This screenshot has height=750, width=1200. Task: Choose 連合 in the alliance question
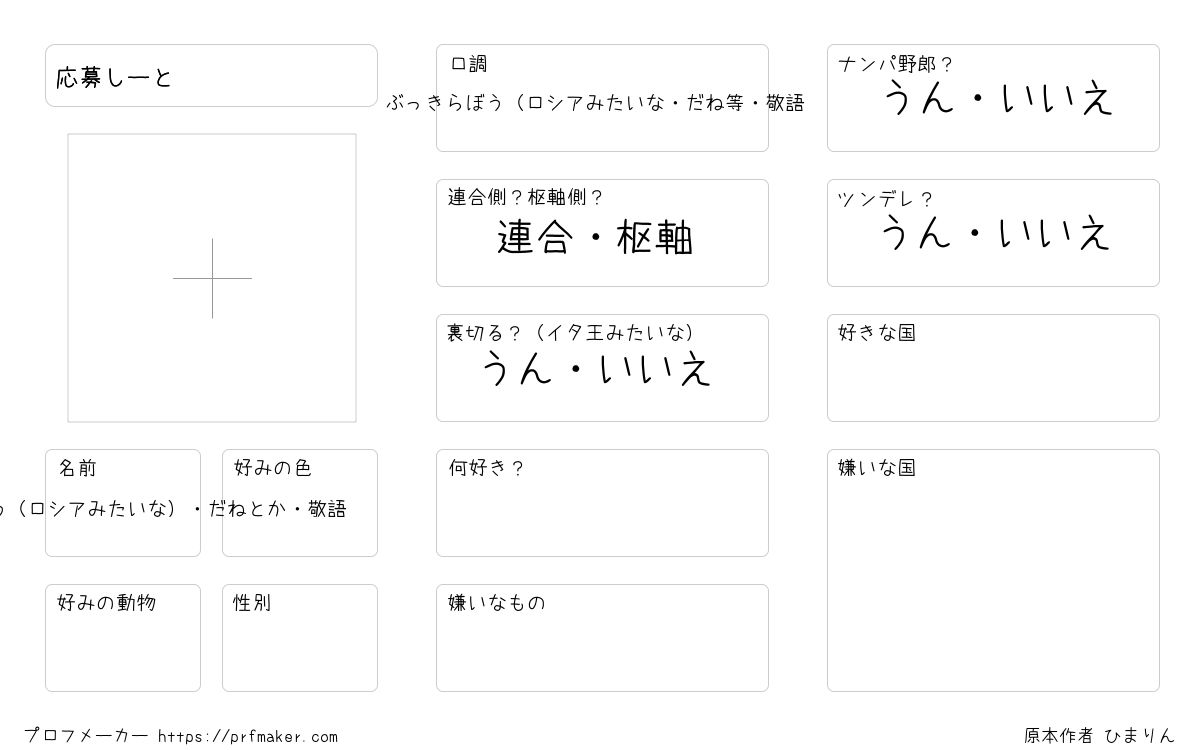[x=535, y=238]
